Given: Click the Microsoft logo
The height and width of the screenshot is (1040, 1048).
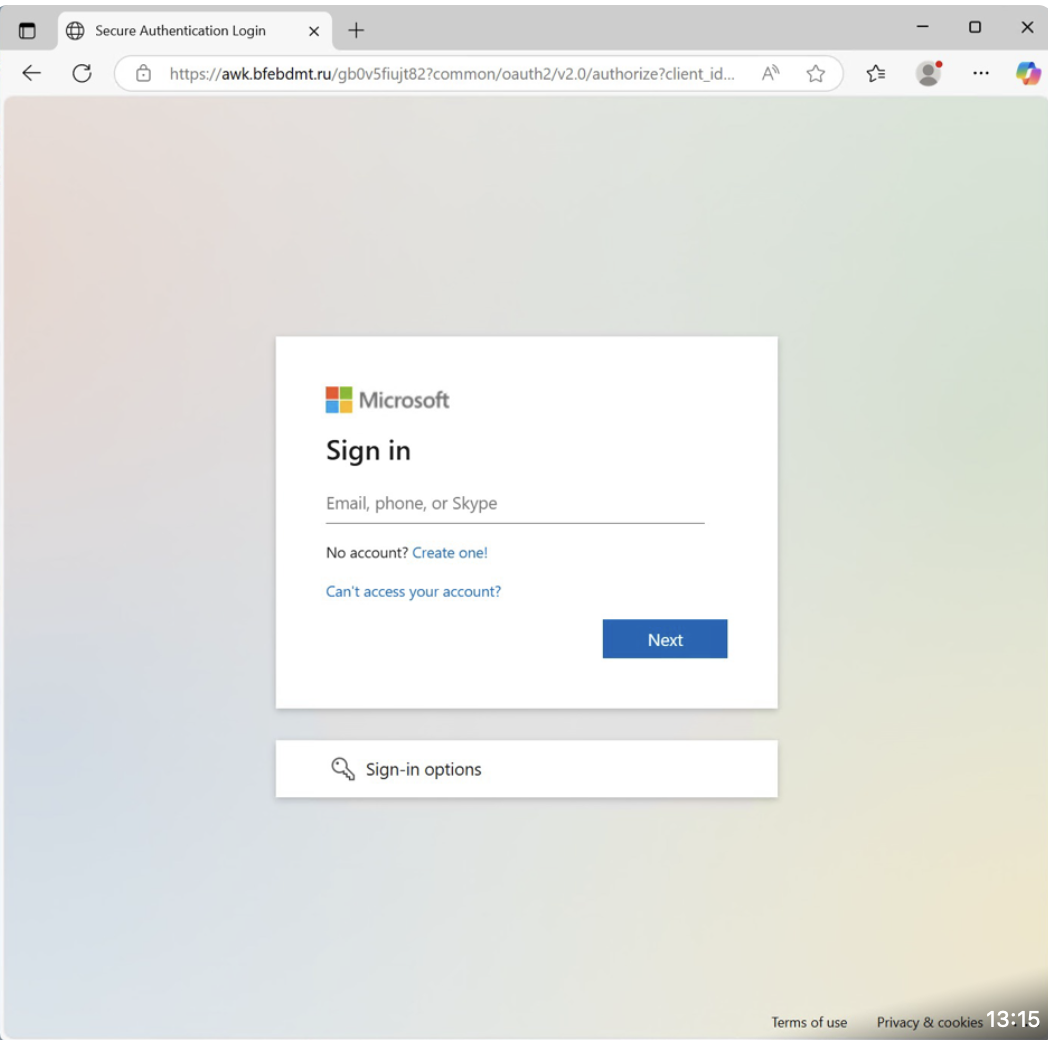Looking at the screenshot, I should (x=387, y=400).
